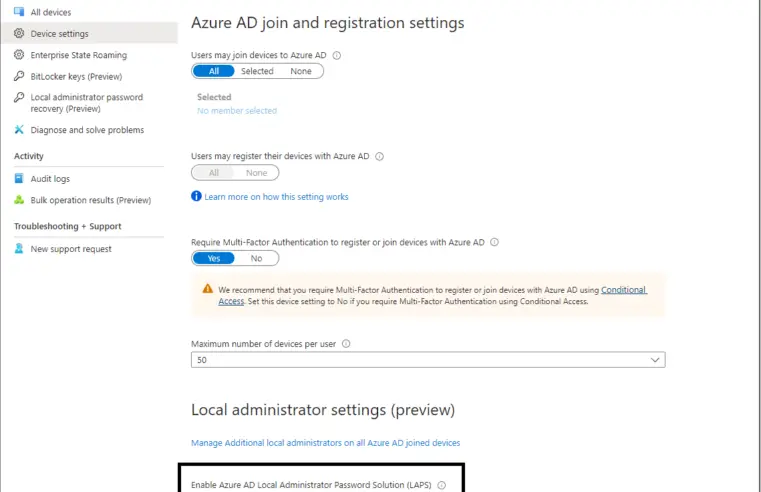
Task: Set Users may join devices to Selected
Action: [257, 72]
